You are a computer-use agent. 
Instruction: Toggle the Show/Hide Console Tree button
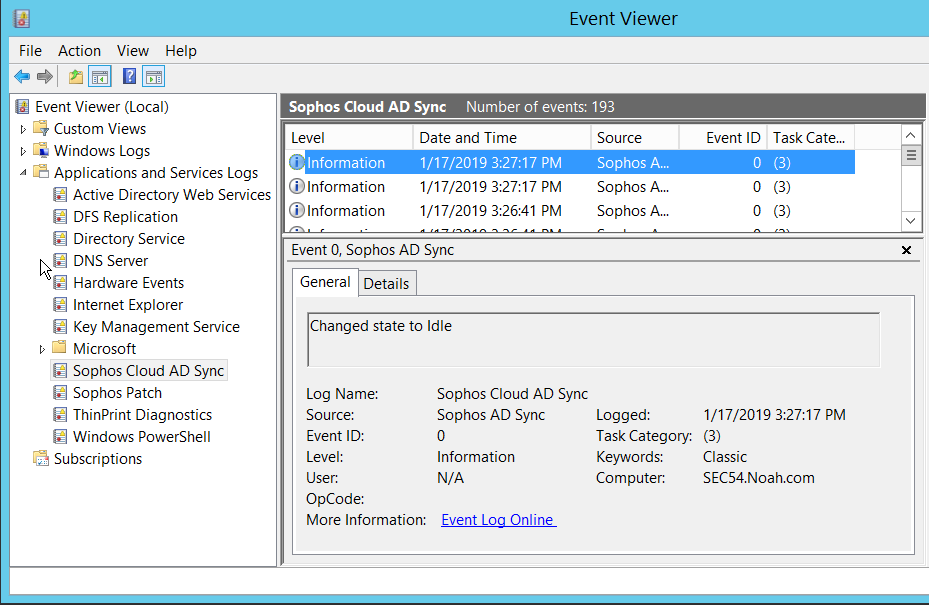(100, 77)
